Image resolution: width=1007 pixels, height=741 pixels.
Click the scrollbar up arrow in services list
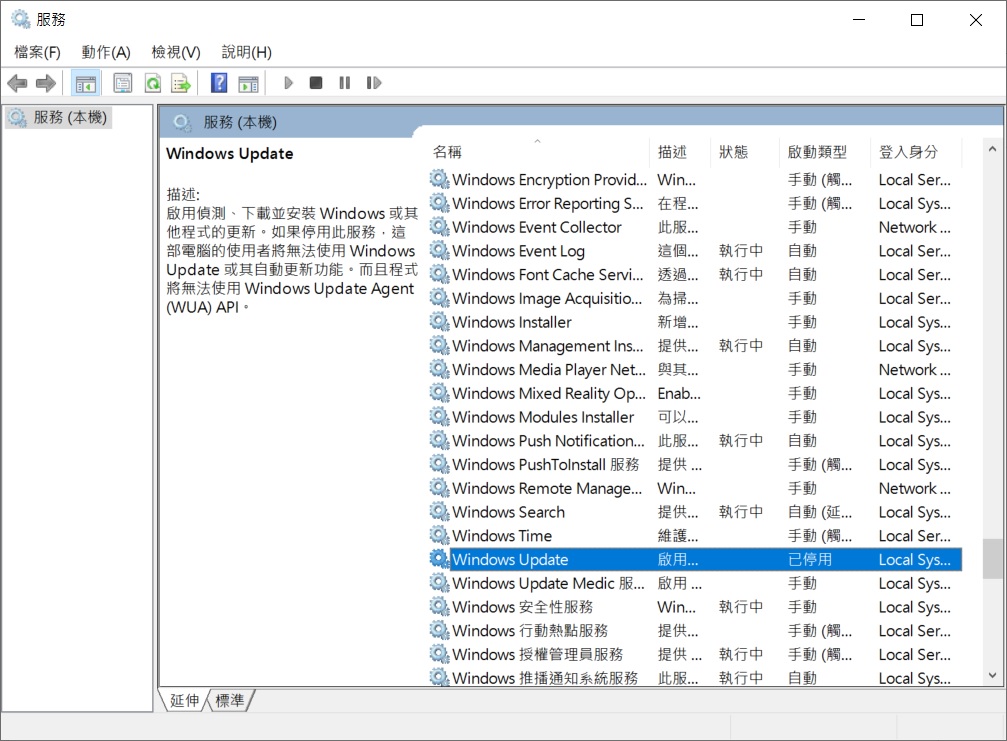pos(992,149)
